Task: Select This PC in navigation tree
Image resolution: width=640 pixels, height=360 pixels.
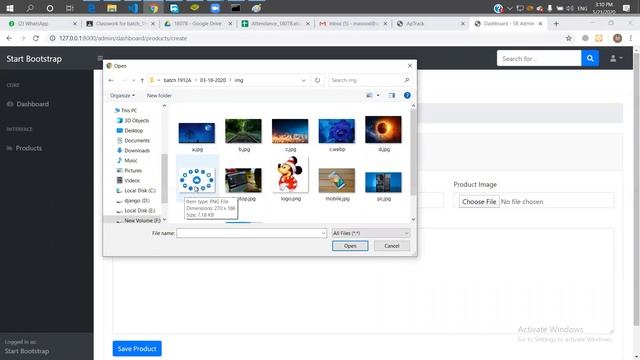Action: click(129, 111)
